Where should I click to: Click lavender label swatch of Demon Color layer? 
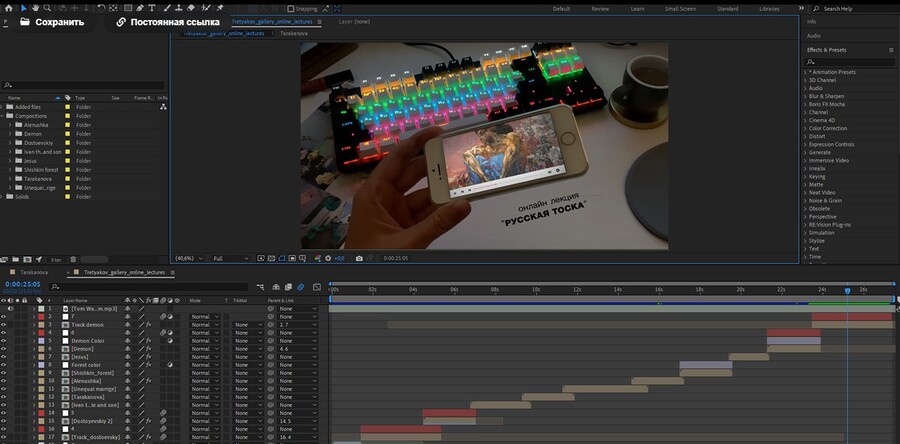pyautogui.click(x=41, y=341)
